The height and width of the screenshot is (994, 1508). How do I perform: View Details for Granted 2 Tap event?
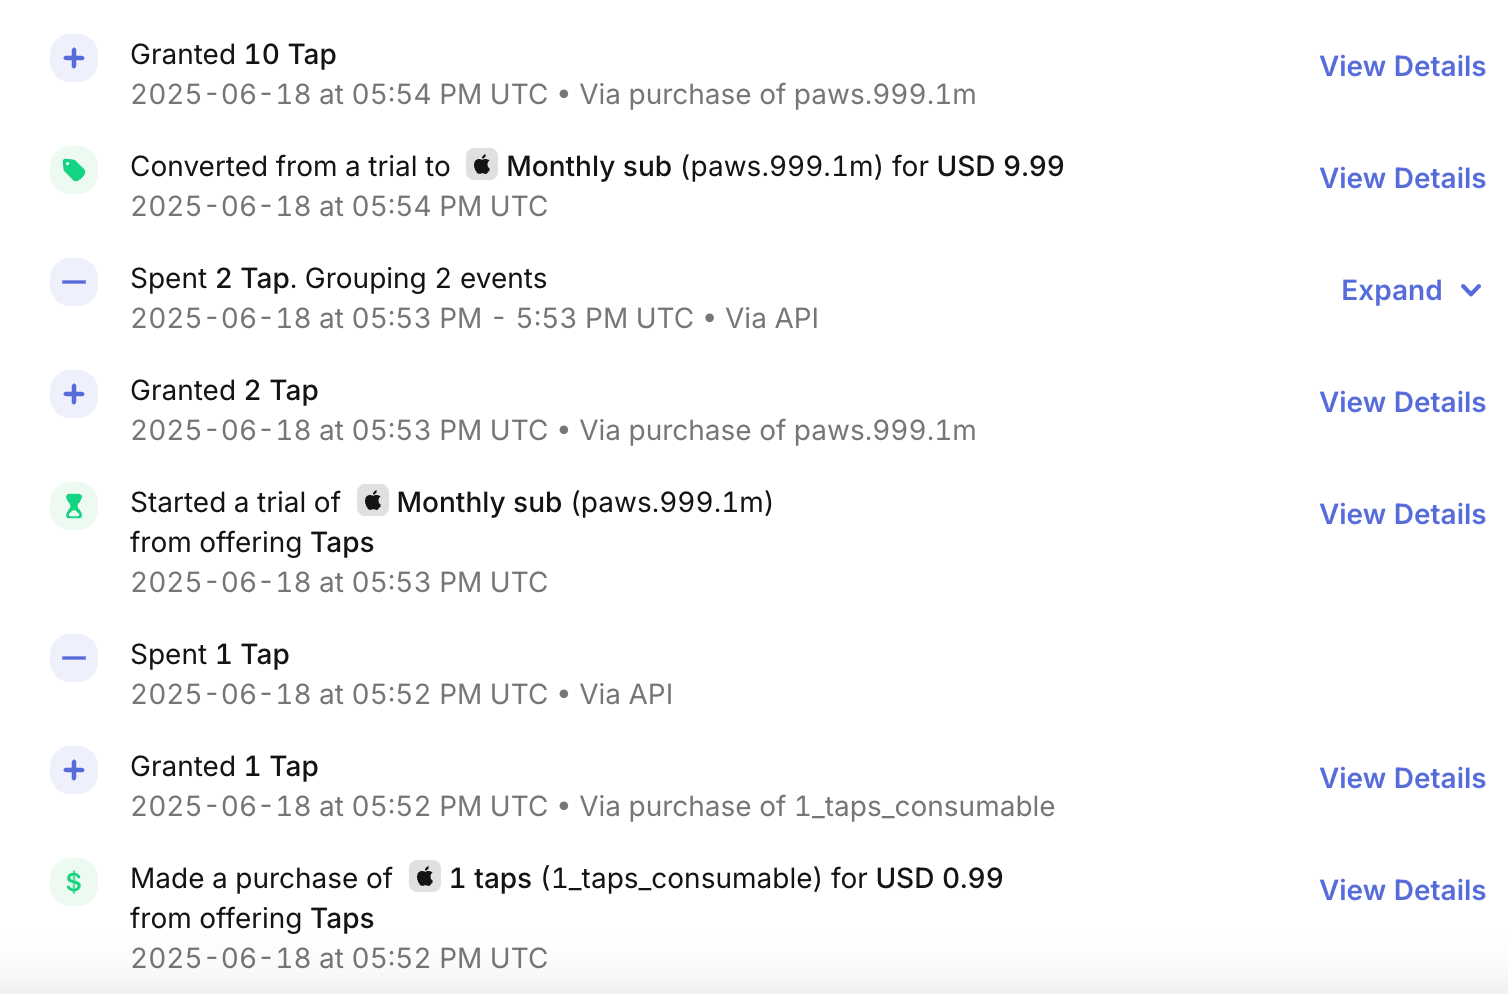click(1402, 402)
